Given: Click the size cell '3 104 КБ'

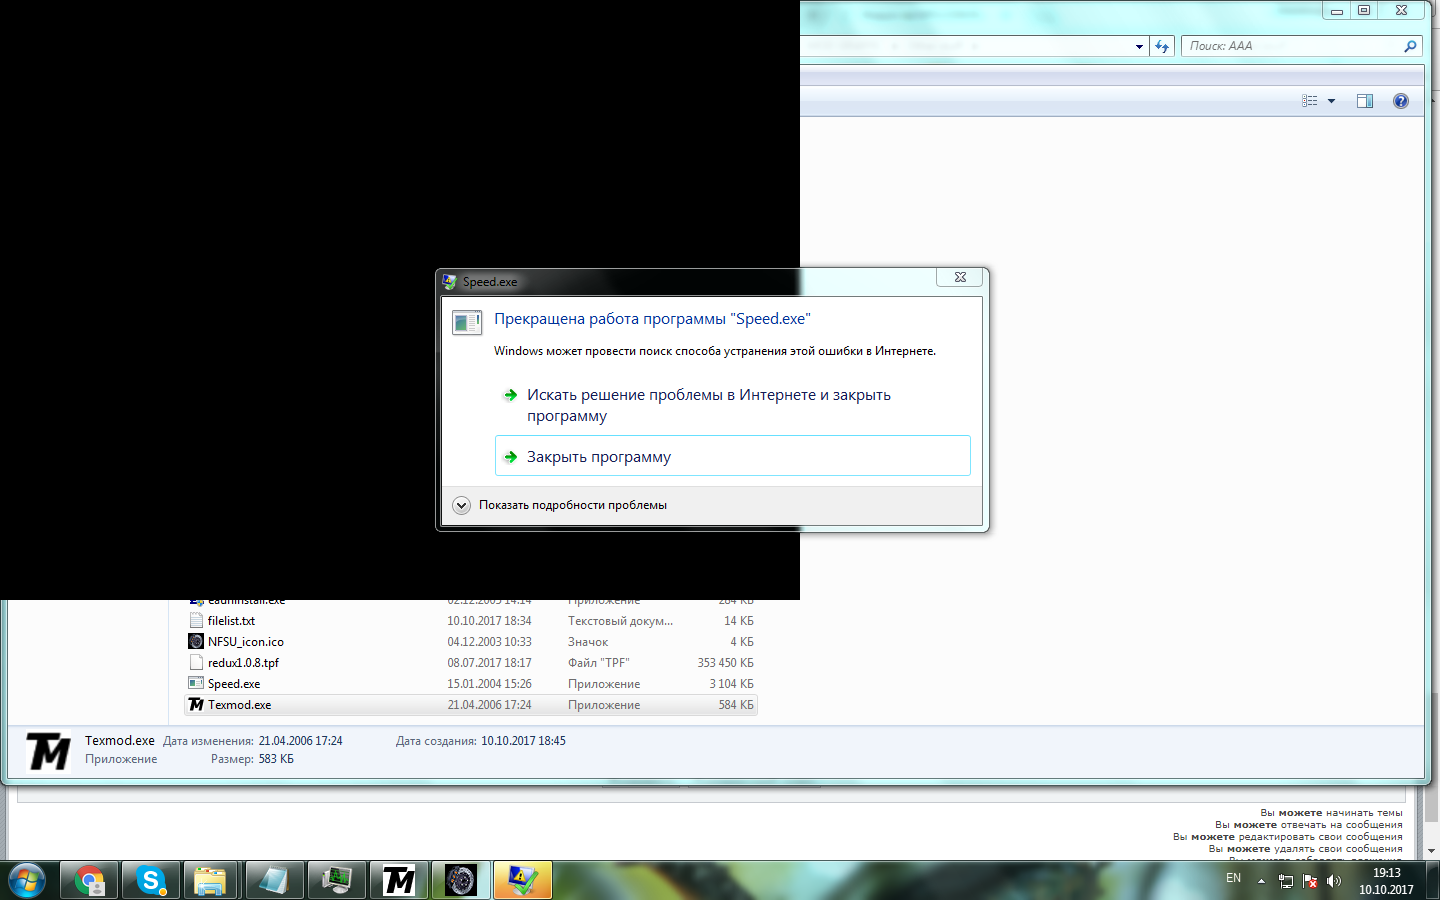Looking at the screenshot, I should click(x=731, y=684).
